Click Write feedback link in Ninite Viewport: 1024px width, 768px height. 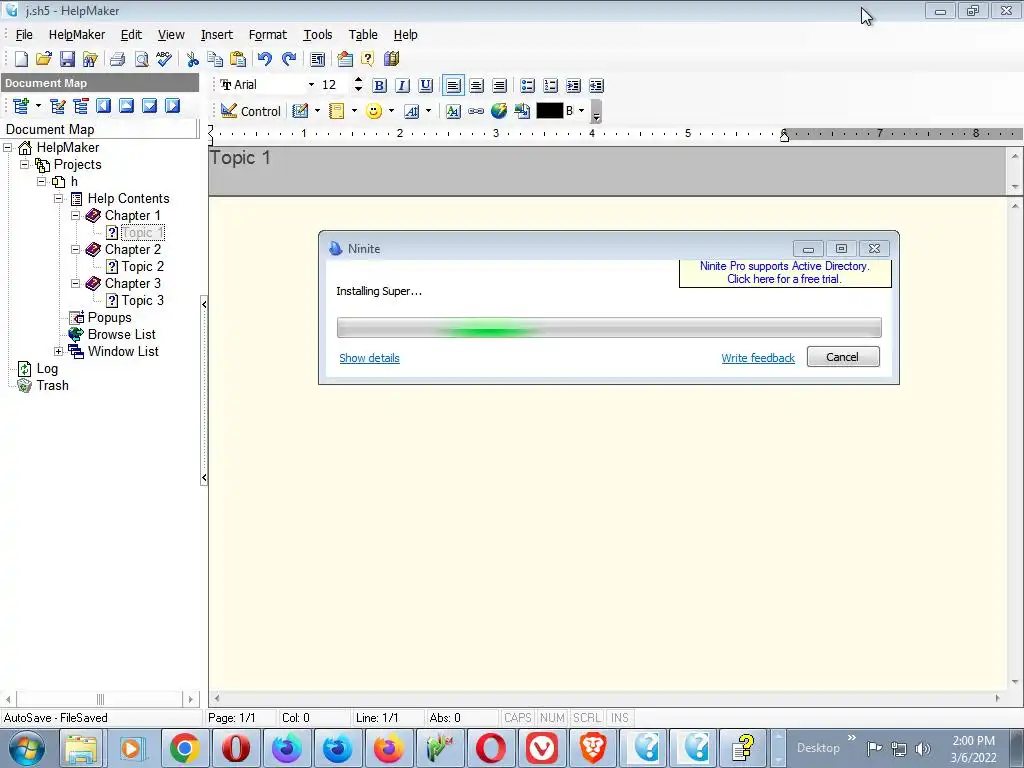tap(758, 358)
